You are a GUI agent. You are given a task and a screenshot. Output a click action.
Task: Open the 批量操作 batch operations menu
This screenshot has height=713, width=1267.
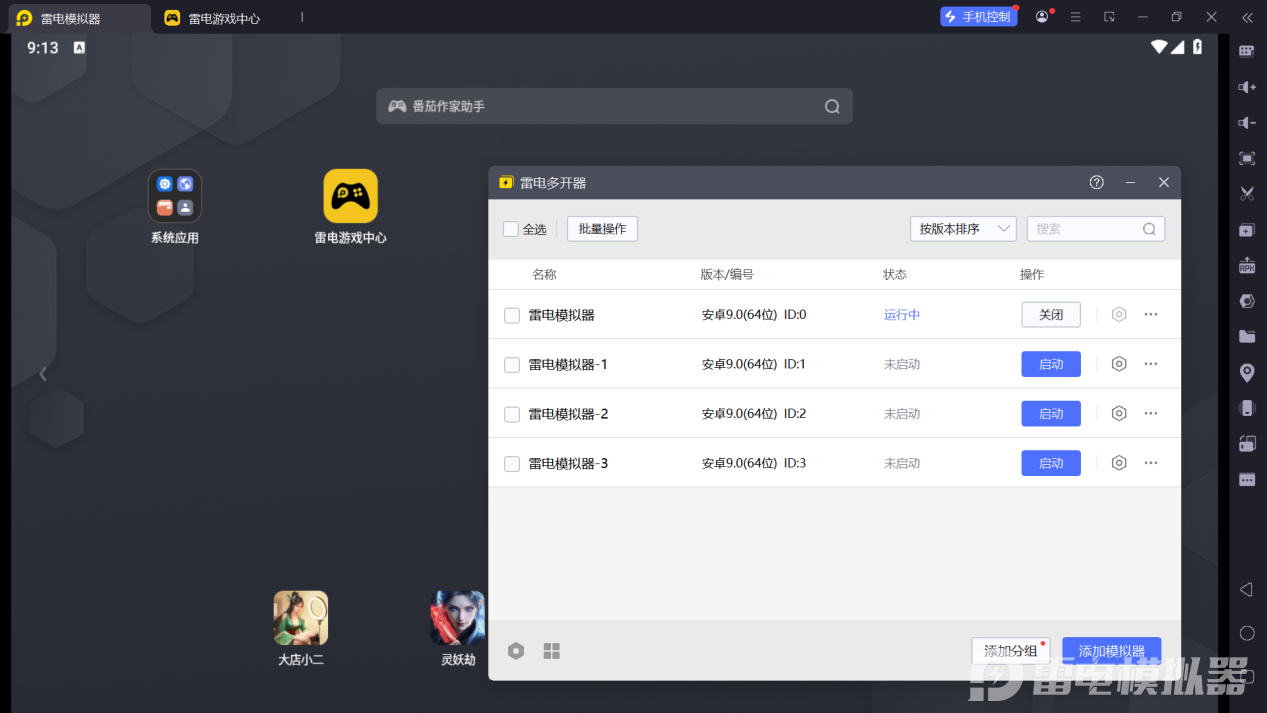point(602,229)
